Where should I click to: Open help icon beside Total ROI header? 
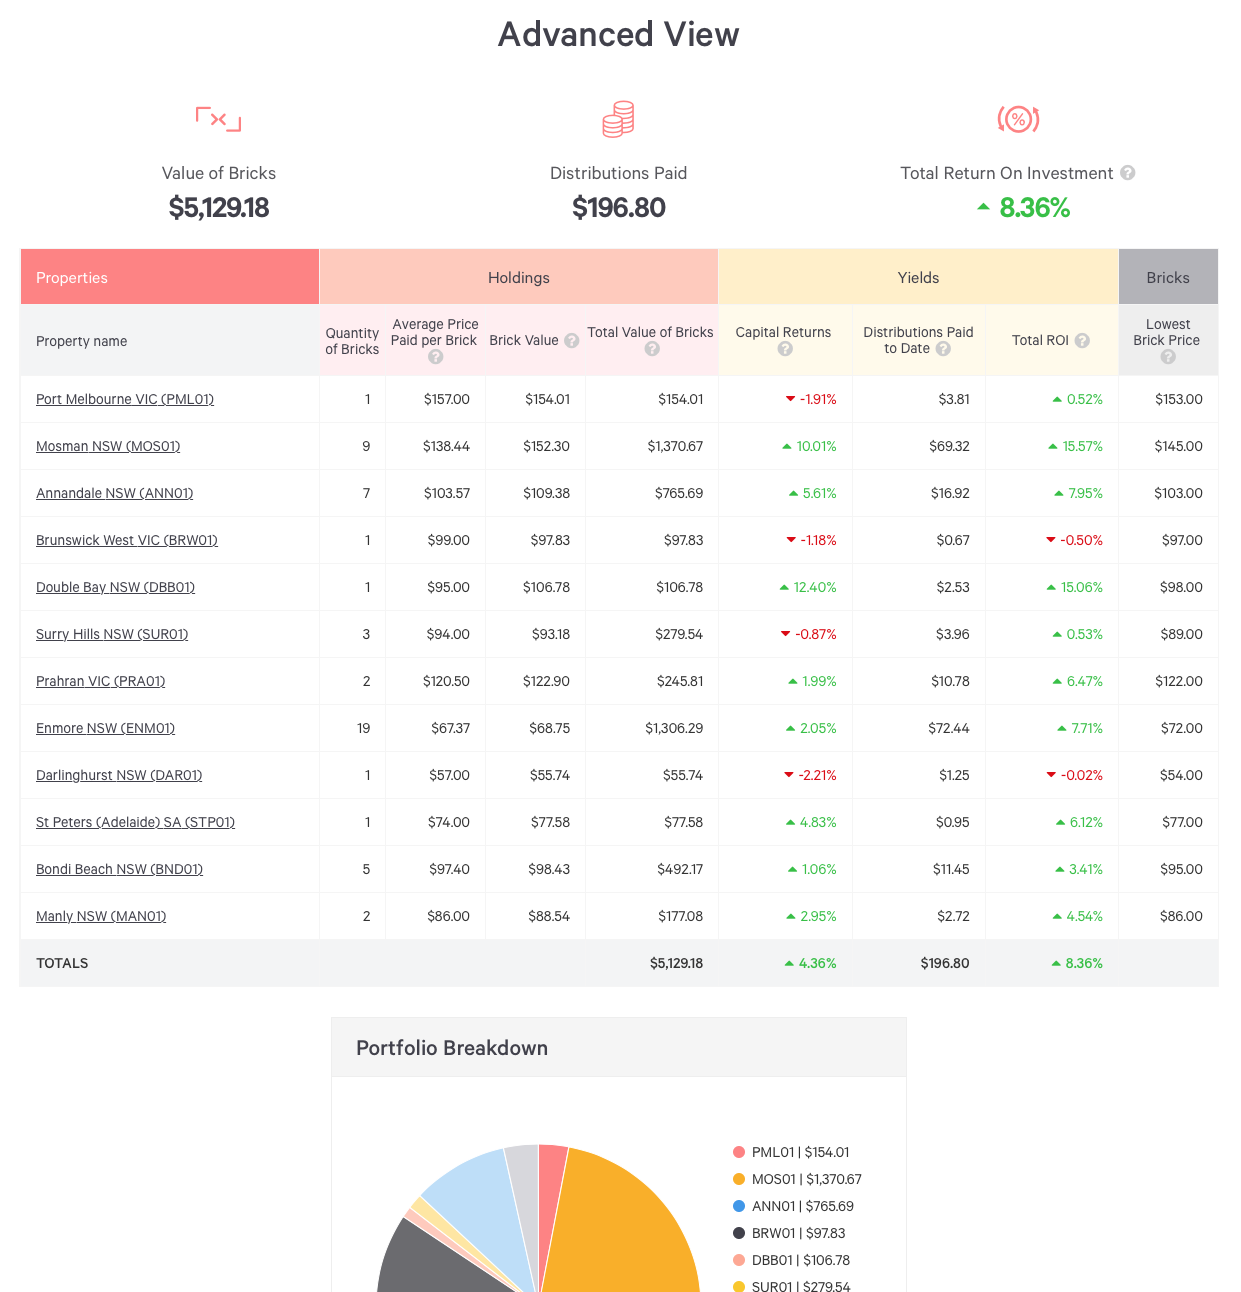1082,341
